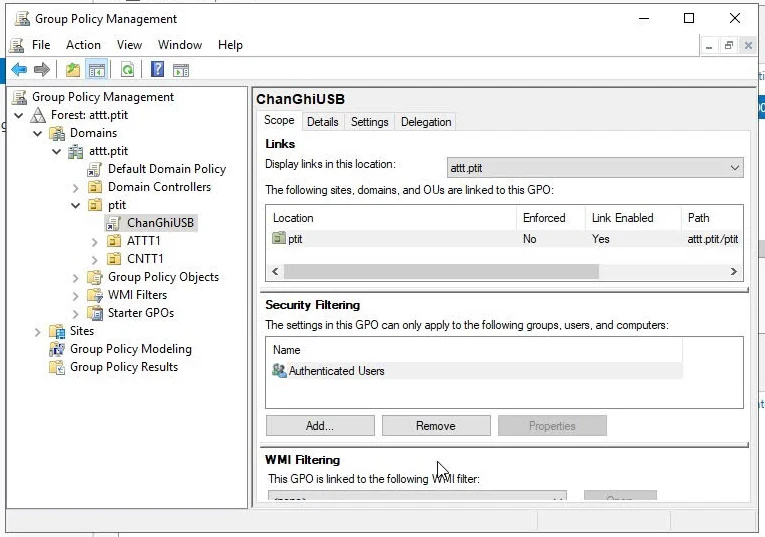
Task: Click the inner MDI minimize button
Action: (709, 45)
